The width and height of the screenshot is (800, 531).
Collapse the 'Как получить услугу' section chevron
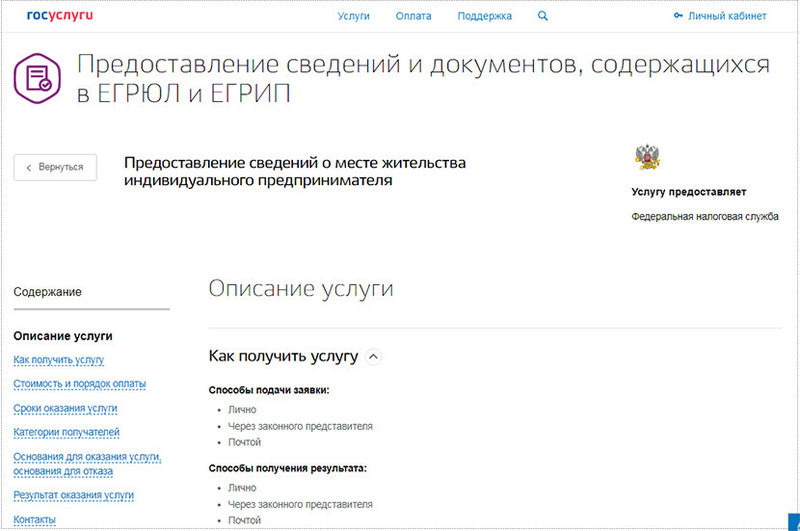(373, 357)
